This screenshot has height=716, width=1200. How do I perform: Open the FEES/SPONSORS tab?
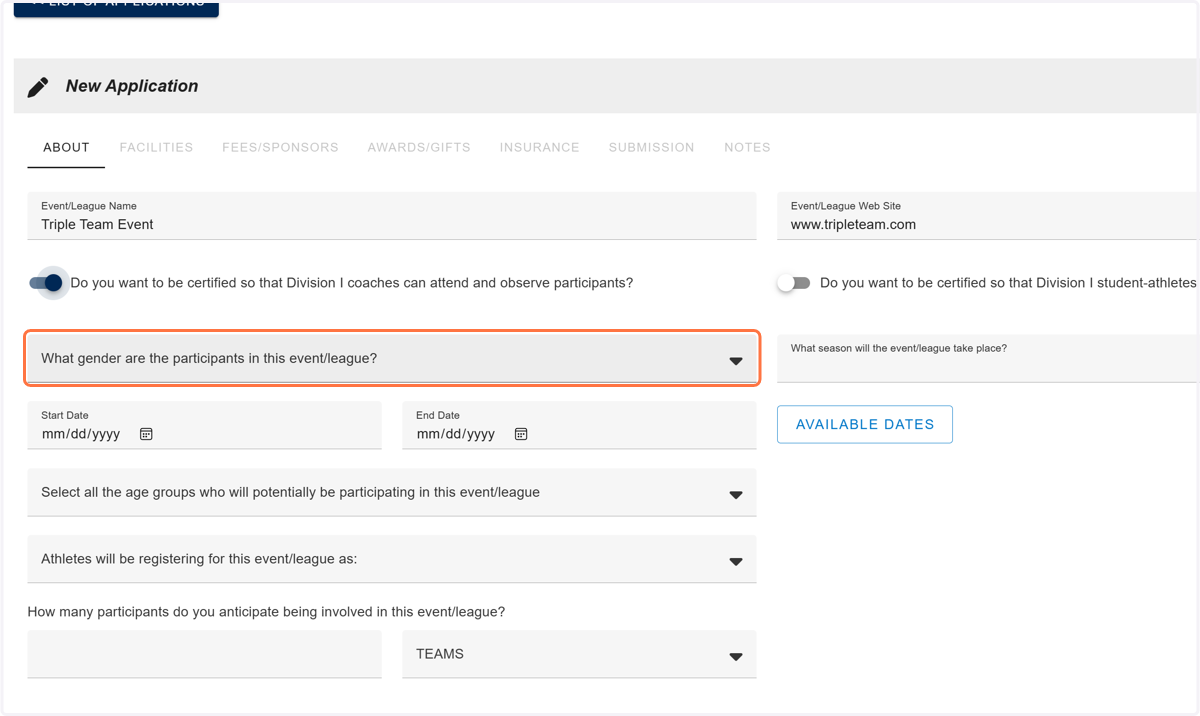tap(280, 147)
